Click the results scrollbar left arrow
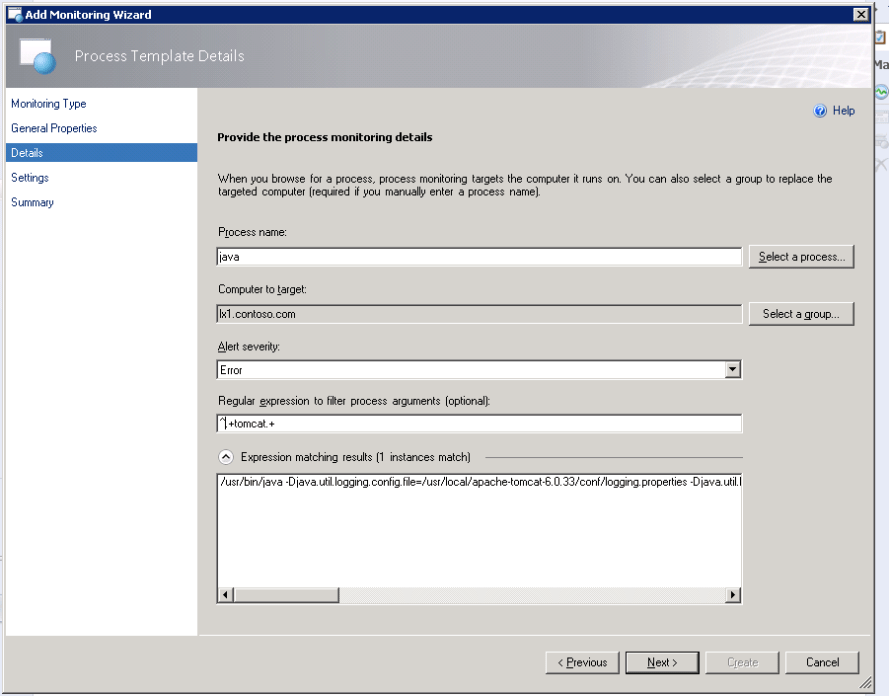This screenshot has height=696, width=889. pos(225,595)
